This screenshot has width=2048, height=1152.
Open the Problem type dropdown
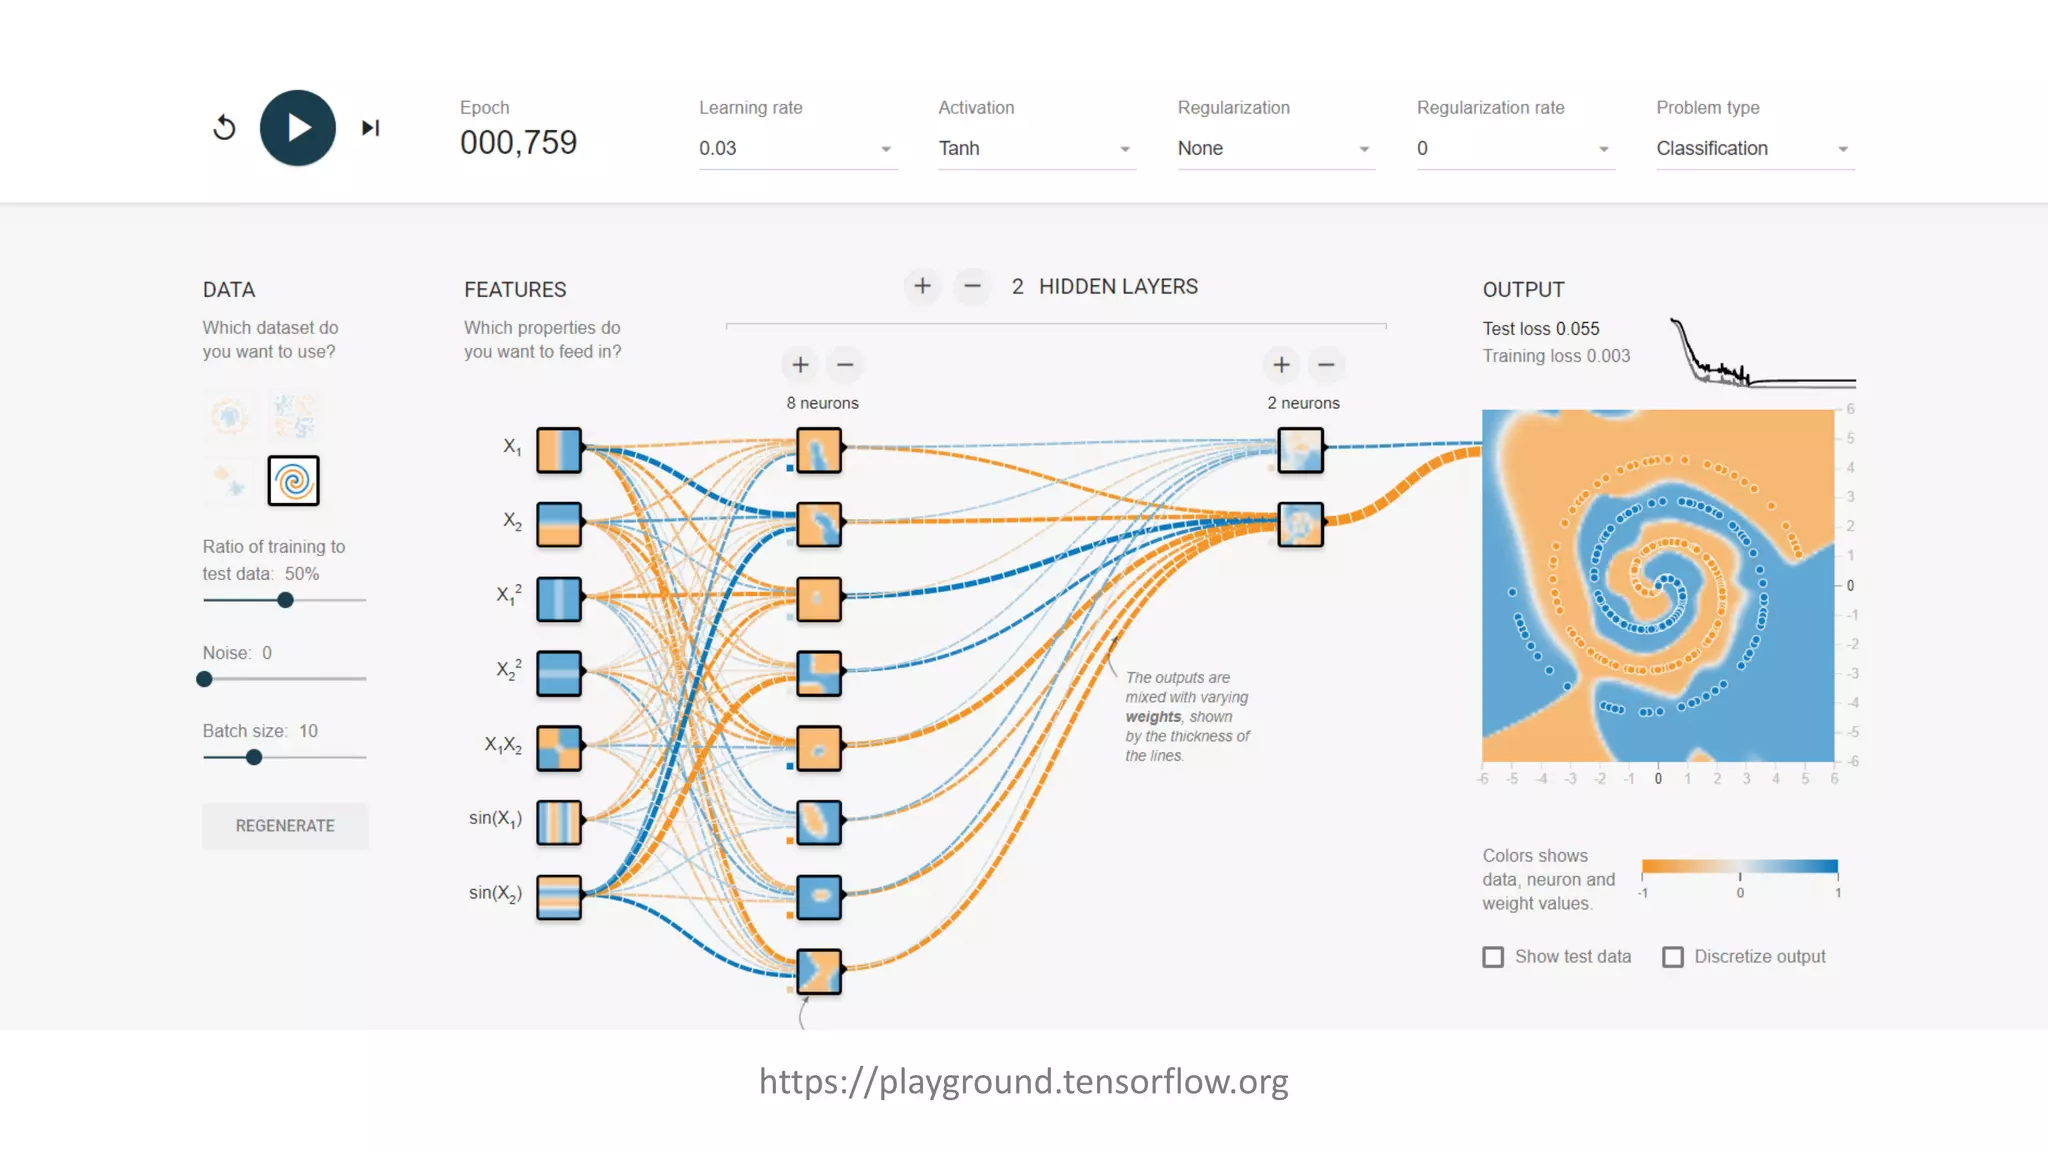(x=1754, y=148)
